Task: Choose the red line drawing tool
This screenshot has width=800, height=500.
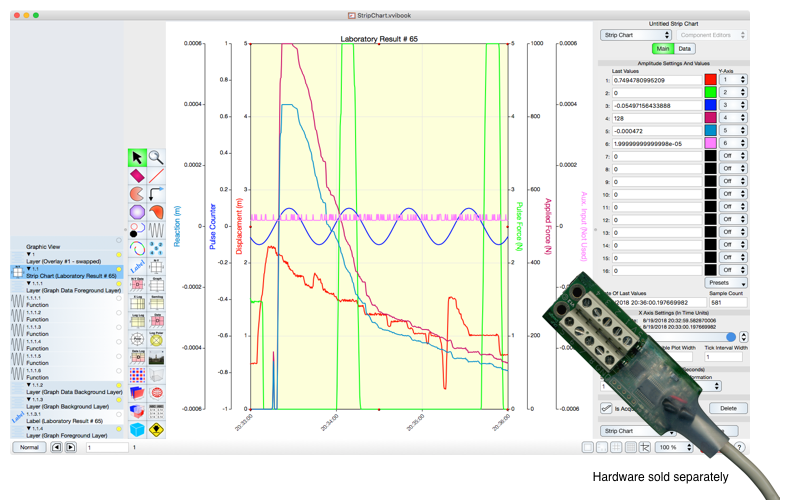Action: click(156, 176)
